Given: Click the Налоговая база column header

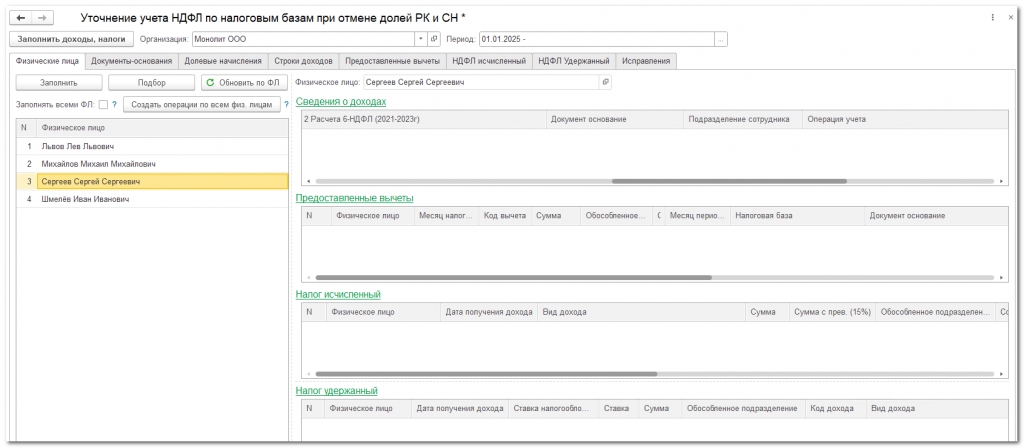Looking at the screenshot, I should (798, 216).
